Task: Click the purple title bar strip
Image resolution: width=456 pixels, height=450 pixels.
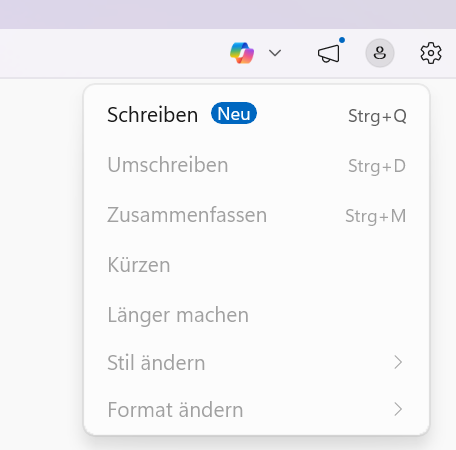Action: pos(228,14)
